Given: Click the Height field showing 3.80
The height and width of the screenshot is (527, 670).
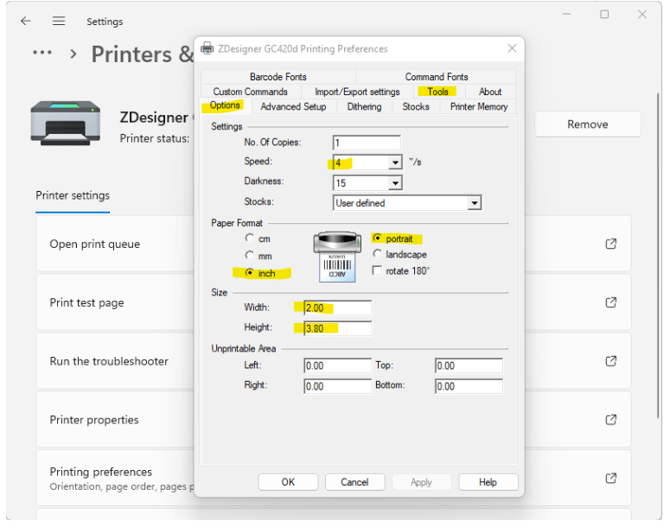Looking at the screenshot, I should coord(338,328).
